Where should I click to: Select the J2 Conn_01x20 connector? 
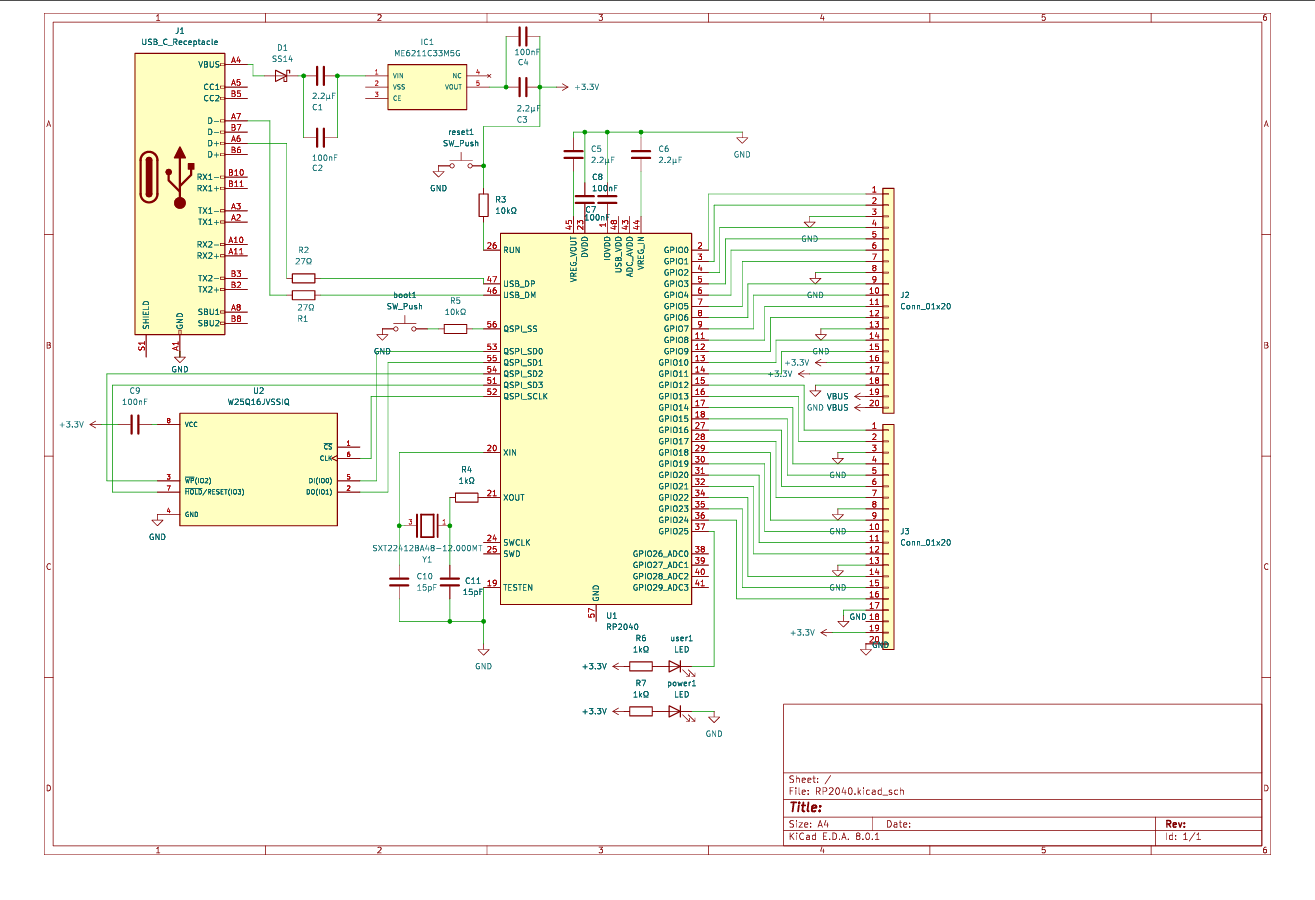tap(887, 300)
